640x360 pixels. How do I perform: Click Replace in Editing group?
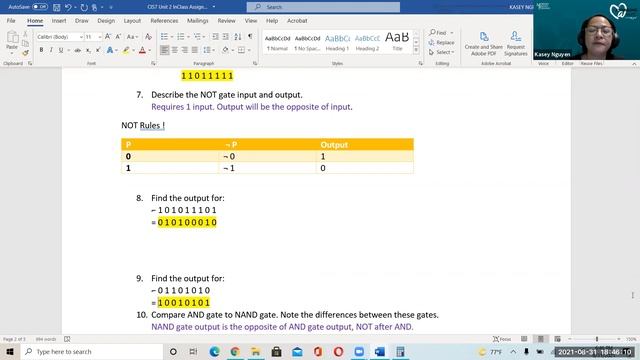pos(442,42)
